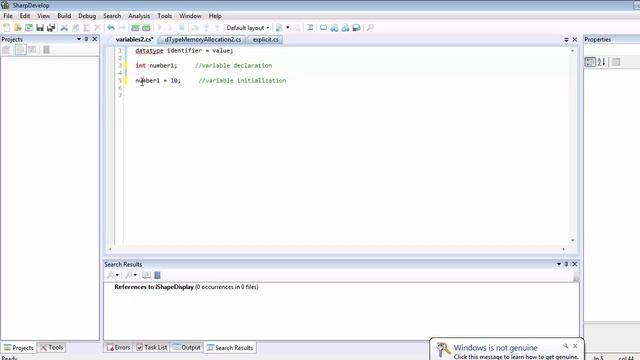This screenshot has width=640, height=360.
Task: Click the monitor icon before the magnifier
Action: (356, 28)
